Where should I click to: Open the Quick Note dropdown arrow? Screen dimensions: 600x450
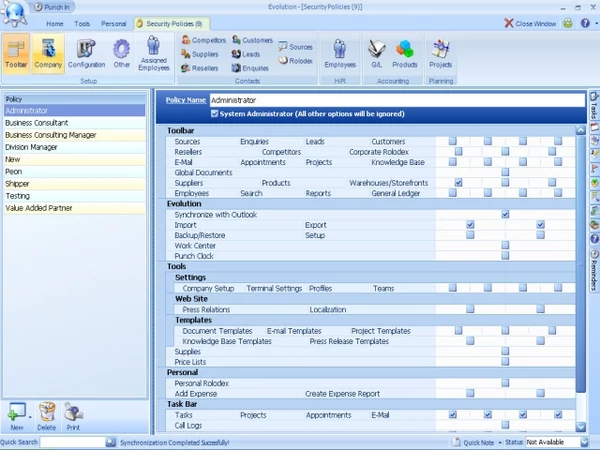pyautogui.click(x=500, y=443)
